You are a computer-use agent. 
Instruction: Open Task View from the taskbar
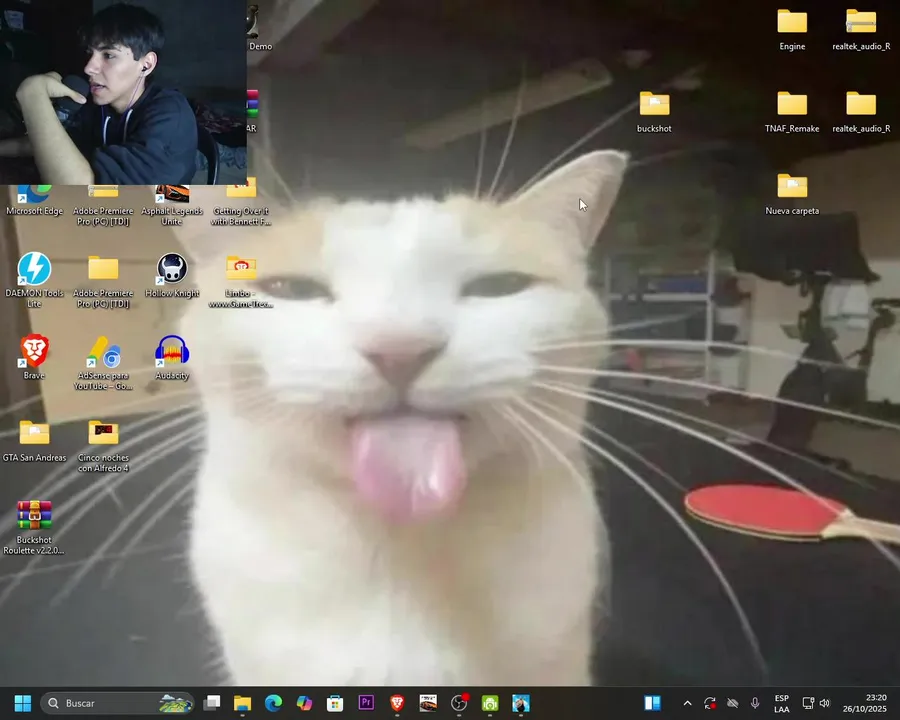(212, 703)
